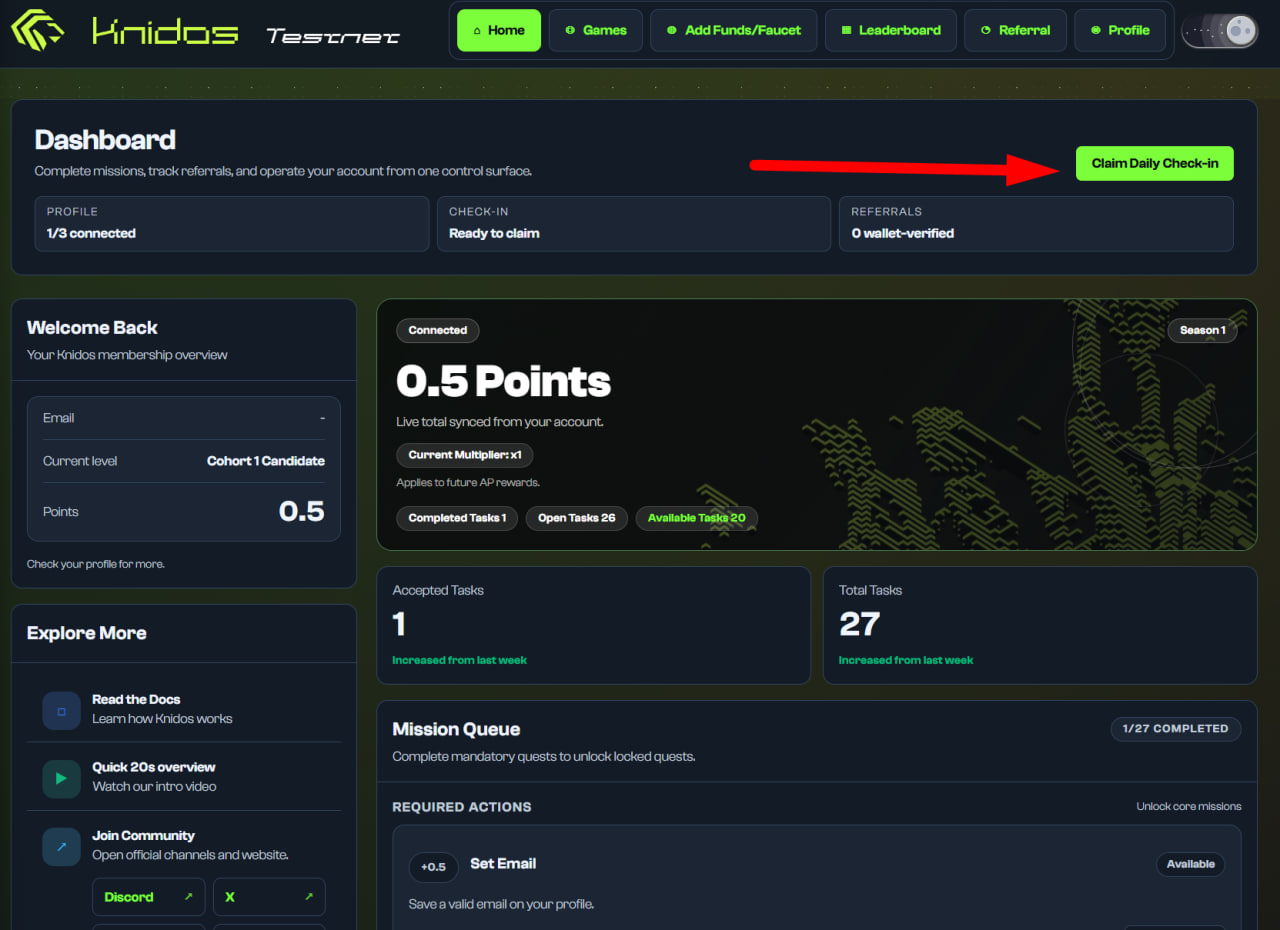This screenshot has height=930, width=1280.
Task: Click Claim Daily Check-in button
Action: coord(1155,163)
